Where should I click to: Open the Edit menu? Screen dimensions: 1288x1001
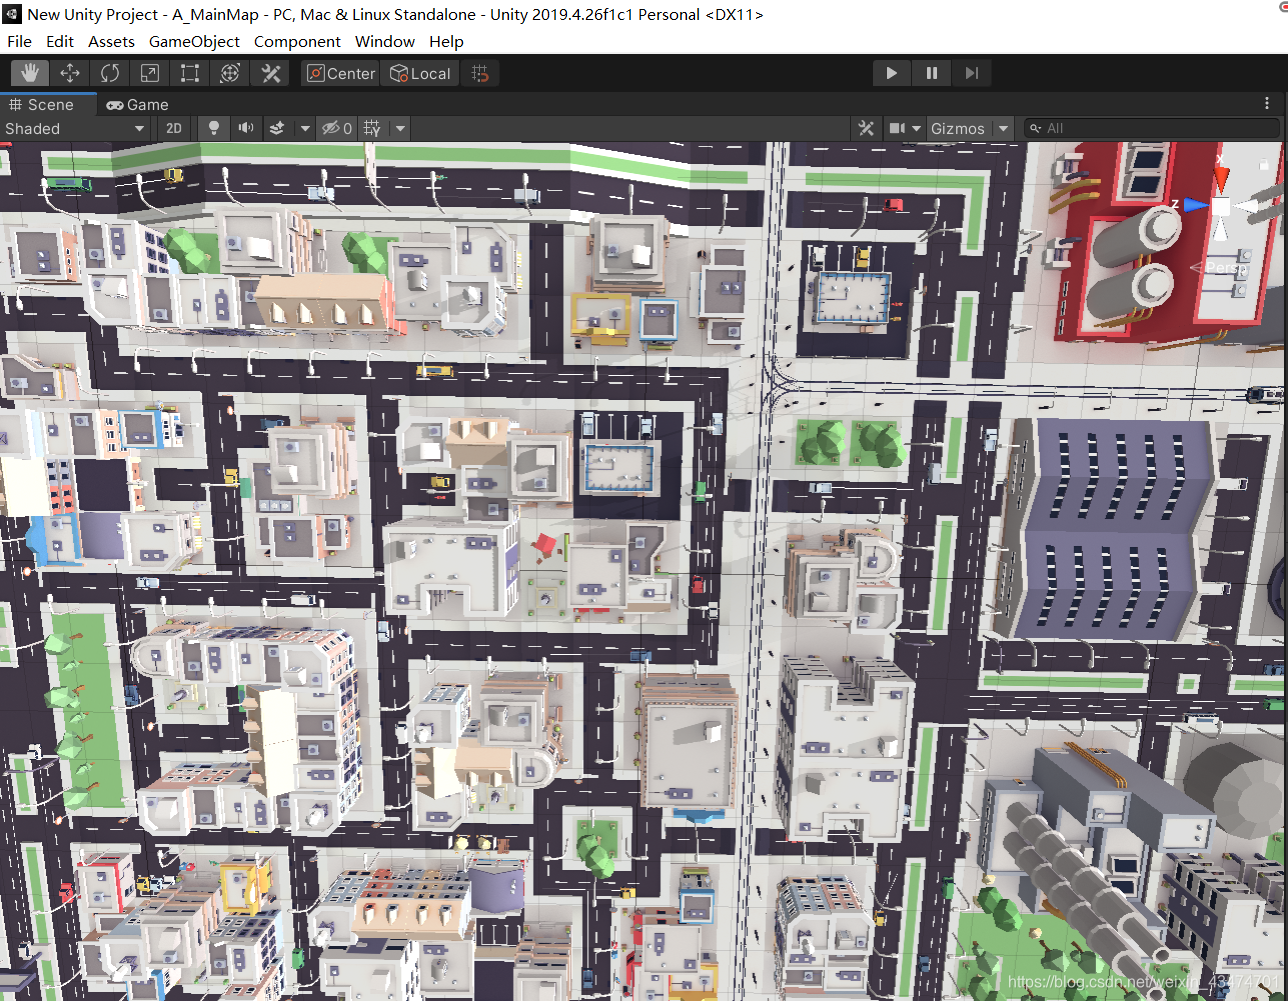[60, 41]
